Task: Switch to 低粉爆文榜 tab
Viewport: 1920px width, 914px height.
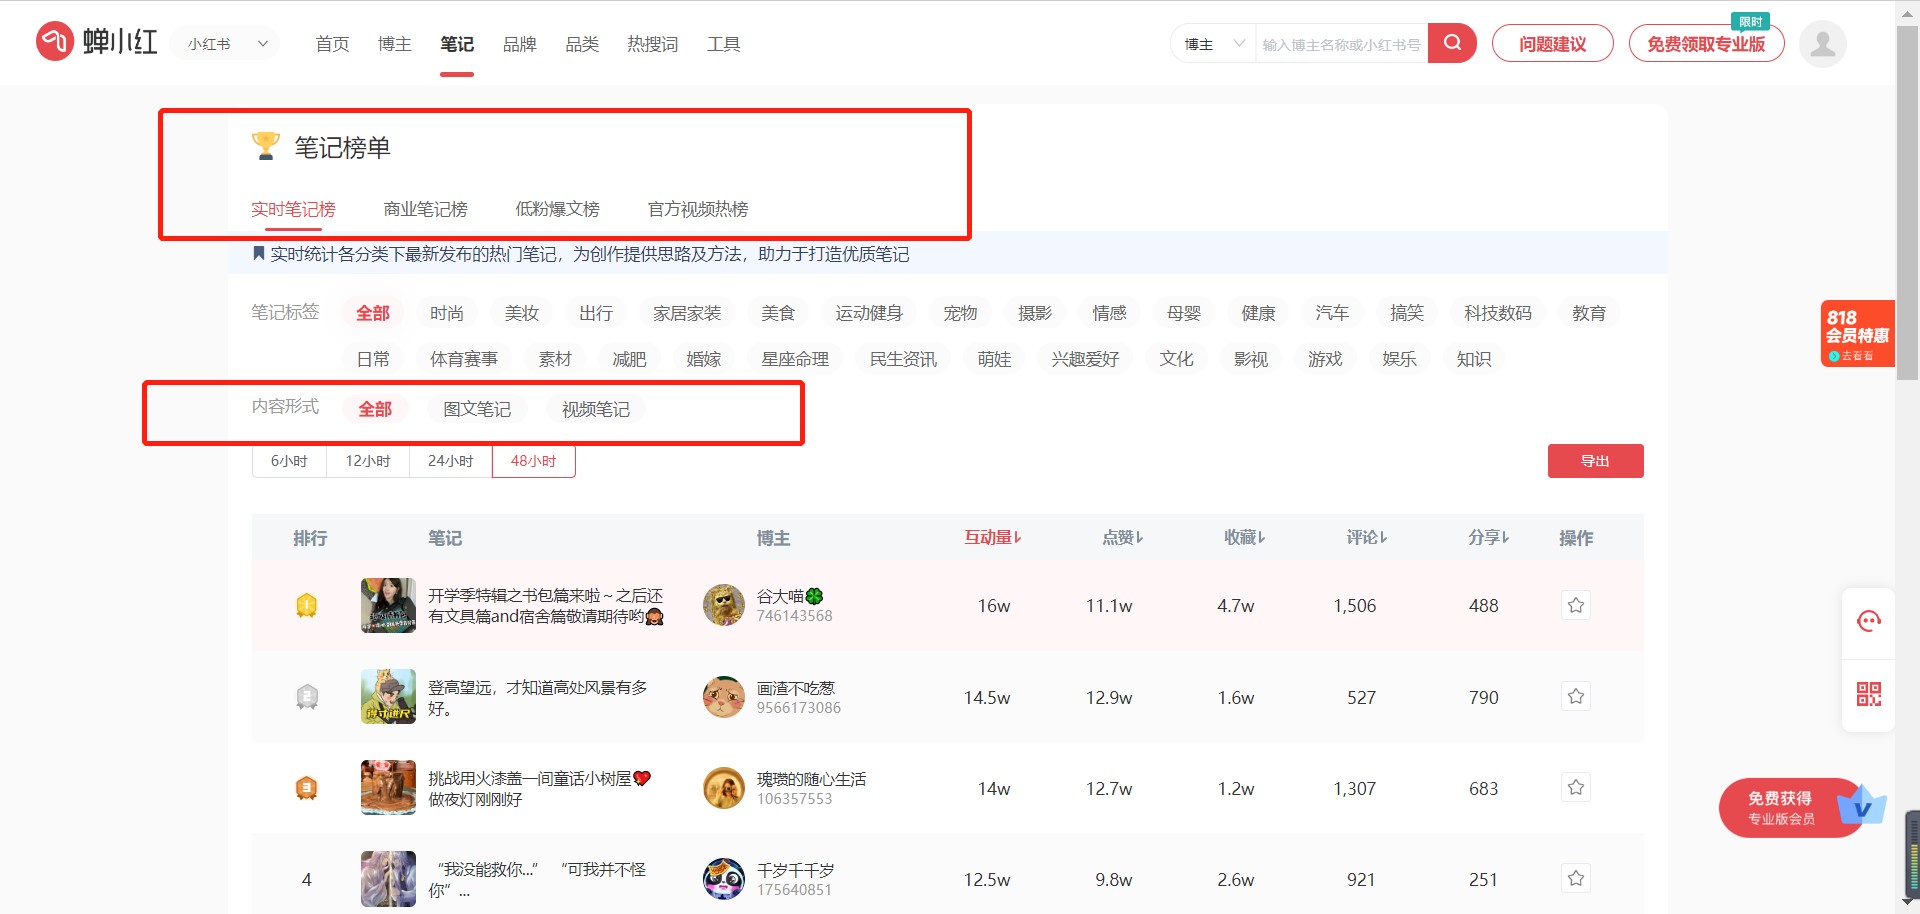Action: pyautogui.click(x=558, y=209)
